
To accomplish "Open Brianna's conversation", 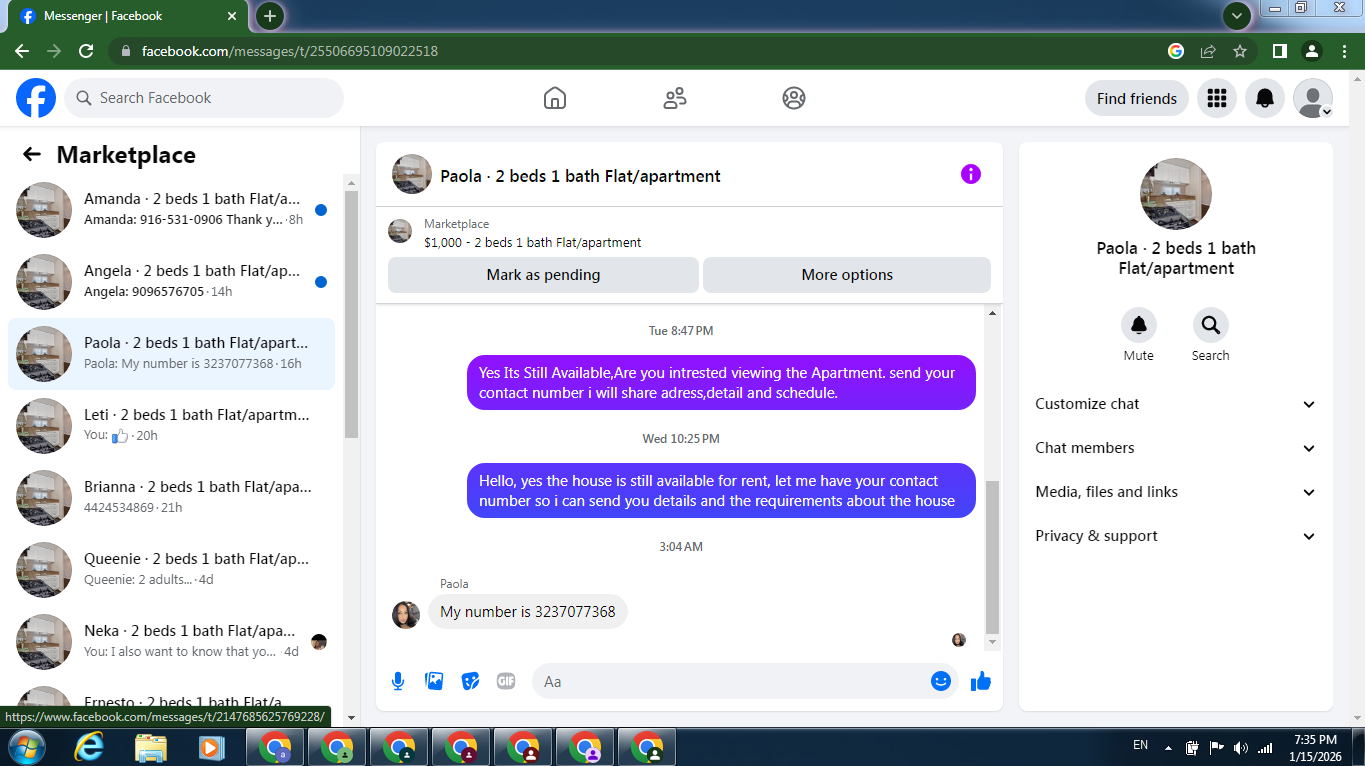I will point(171,498).
